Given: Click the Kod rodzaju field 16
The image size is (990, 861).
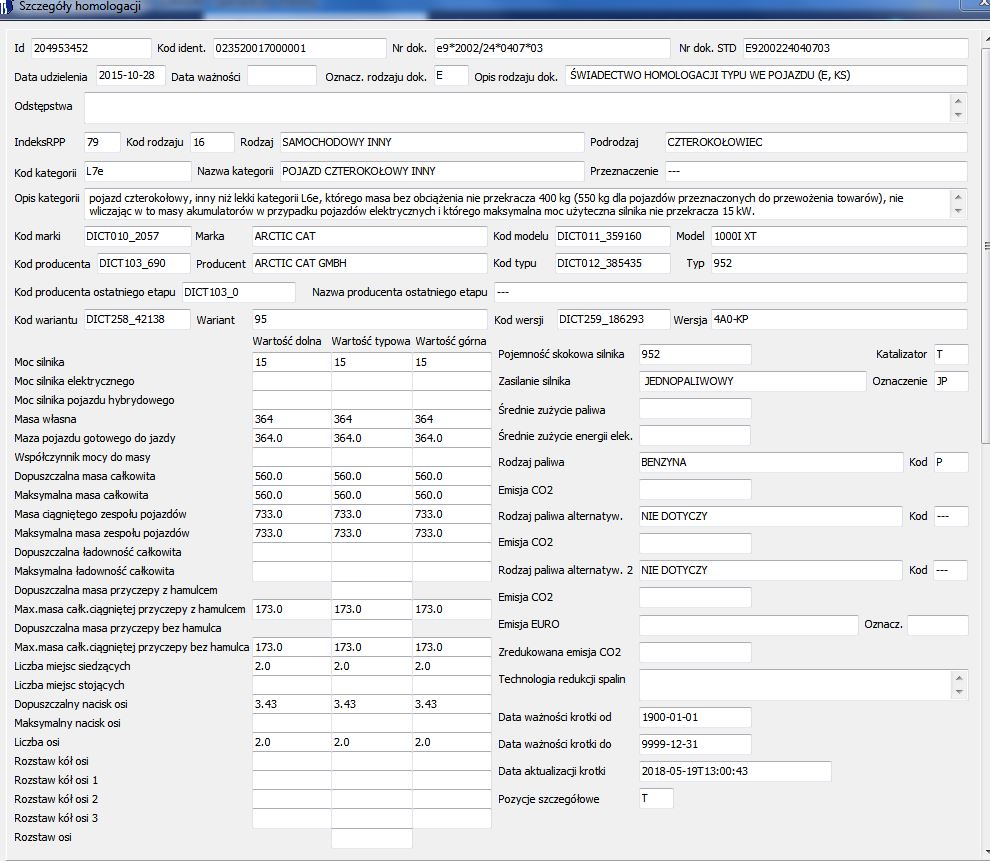Looking at the screenshot, I should (x=212, y=142).
